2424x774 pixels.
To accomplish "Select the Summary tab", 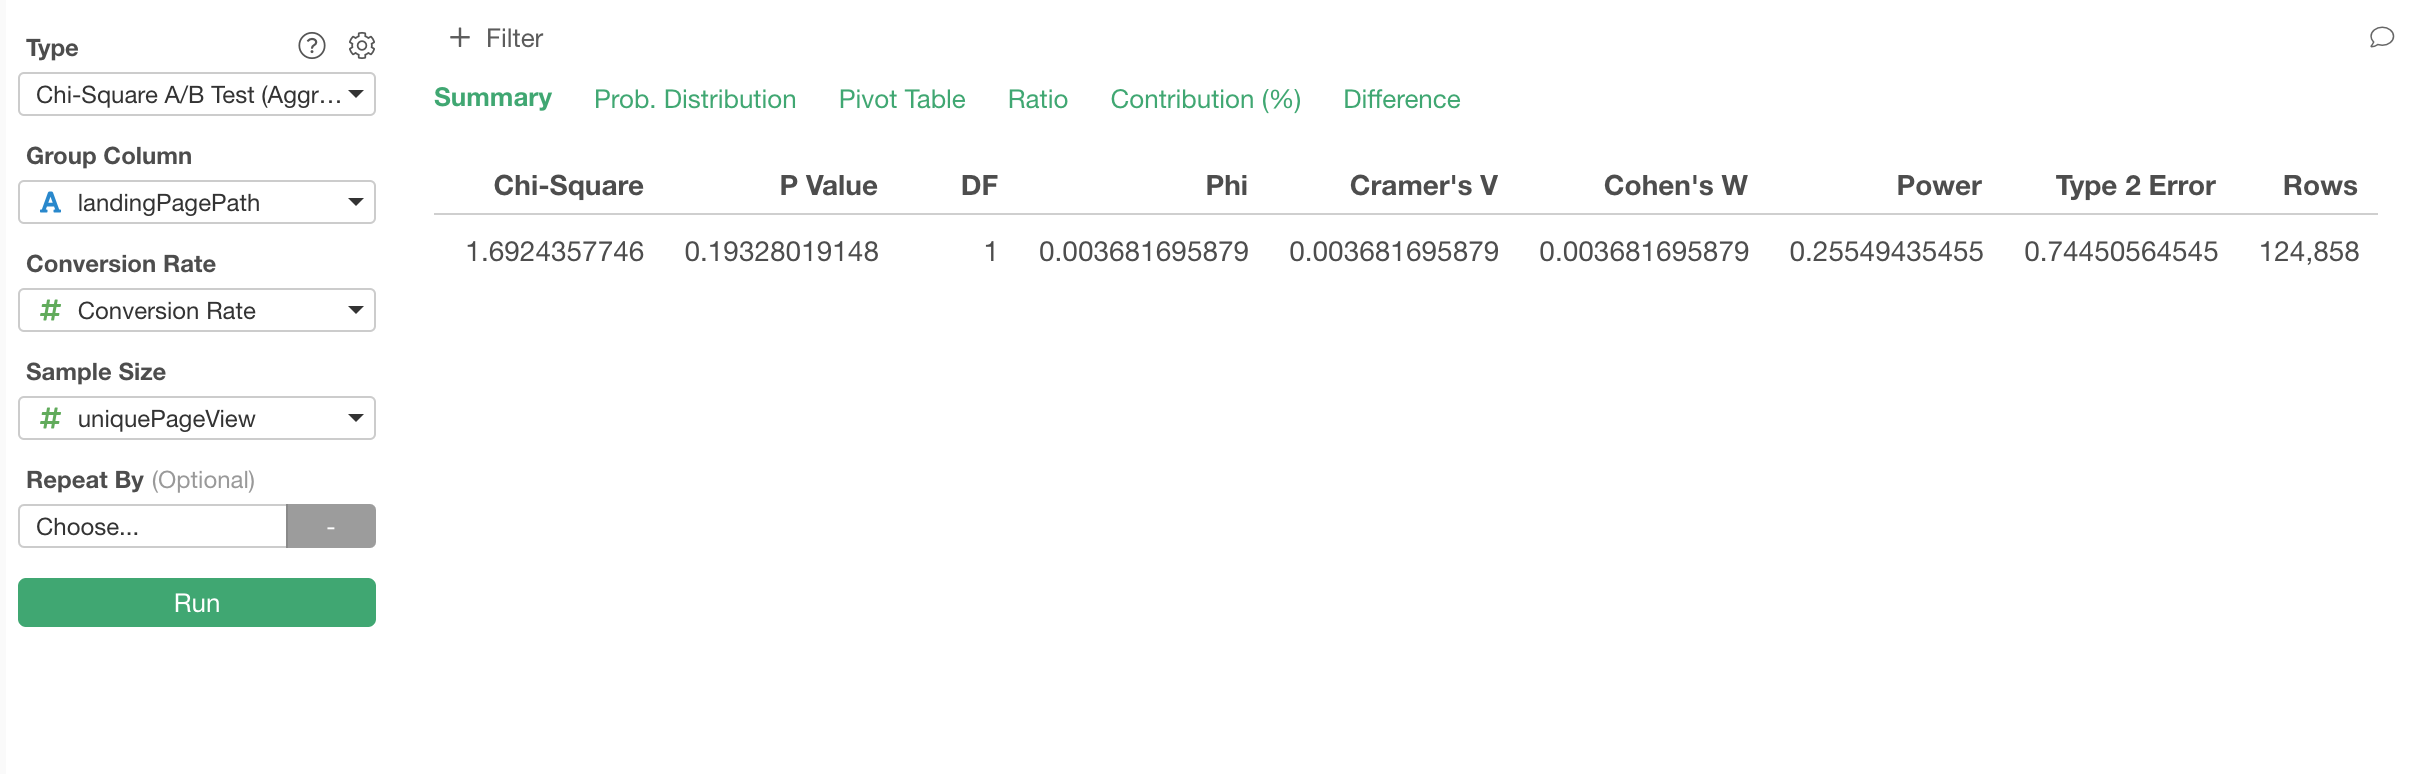I will coord(493,98).
